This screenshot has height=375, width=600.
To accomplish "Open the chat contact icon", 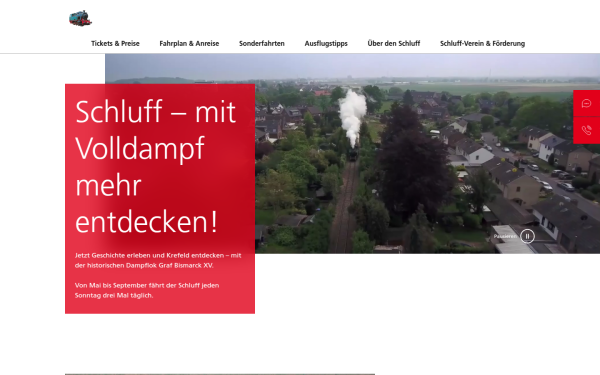I will (x=586, y=104).
